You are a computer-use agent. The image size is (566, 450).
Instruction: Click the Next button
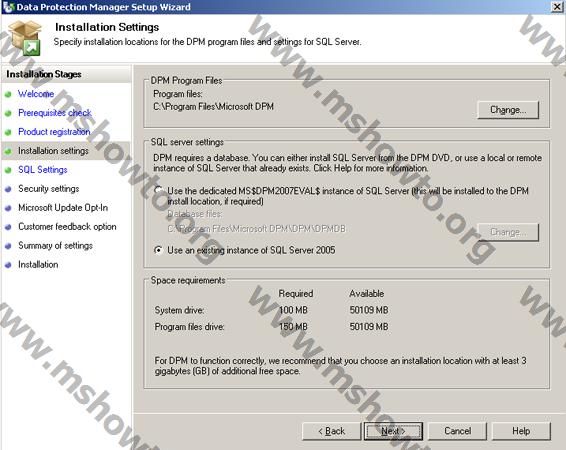click(393, 431)
